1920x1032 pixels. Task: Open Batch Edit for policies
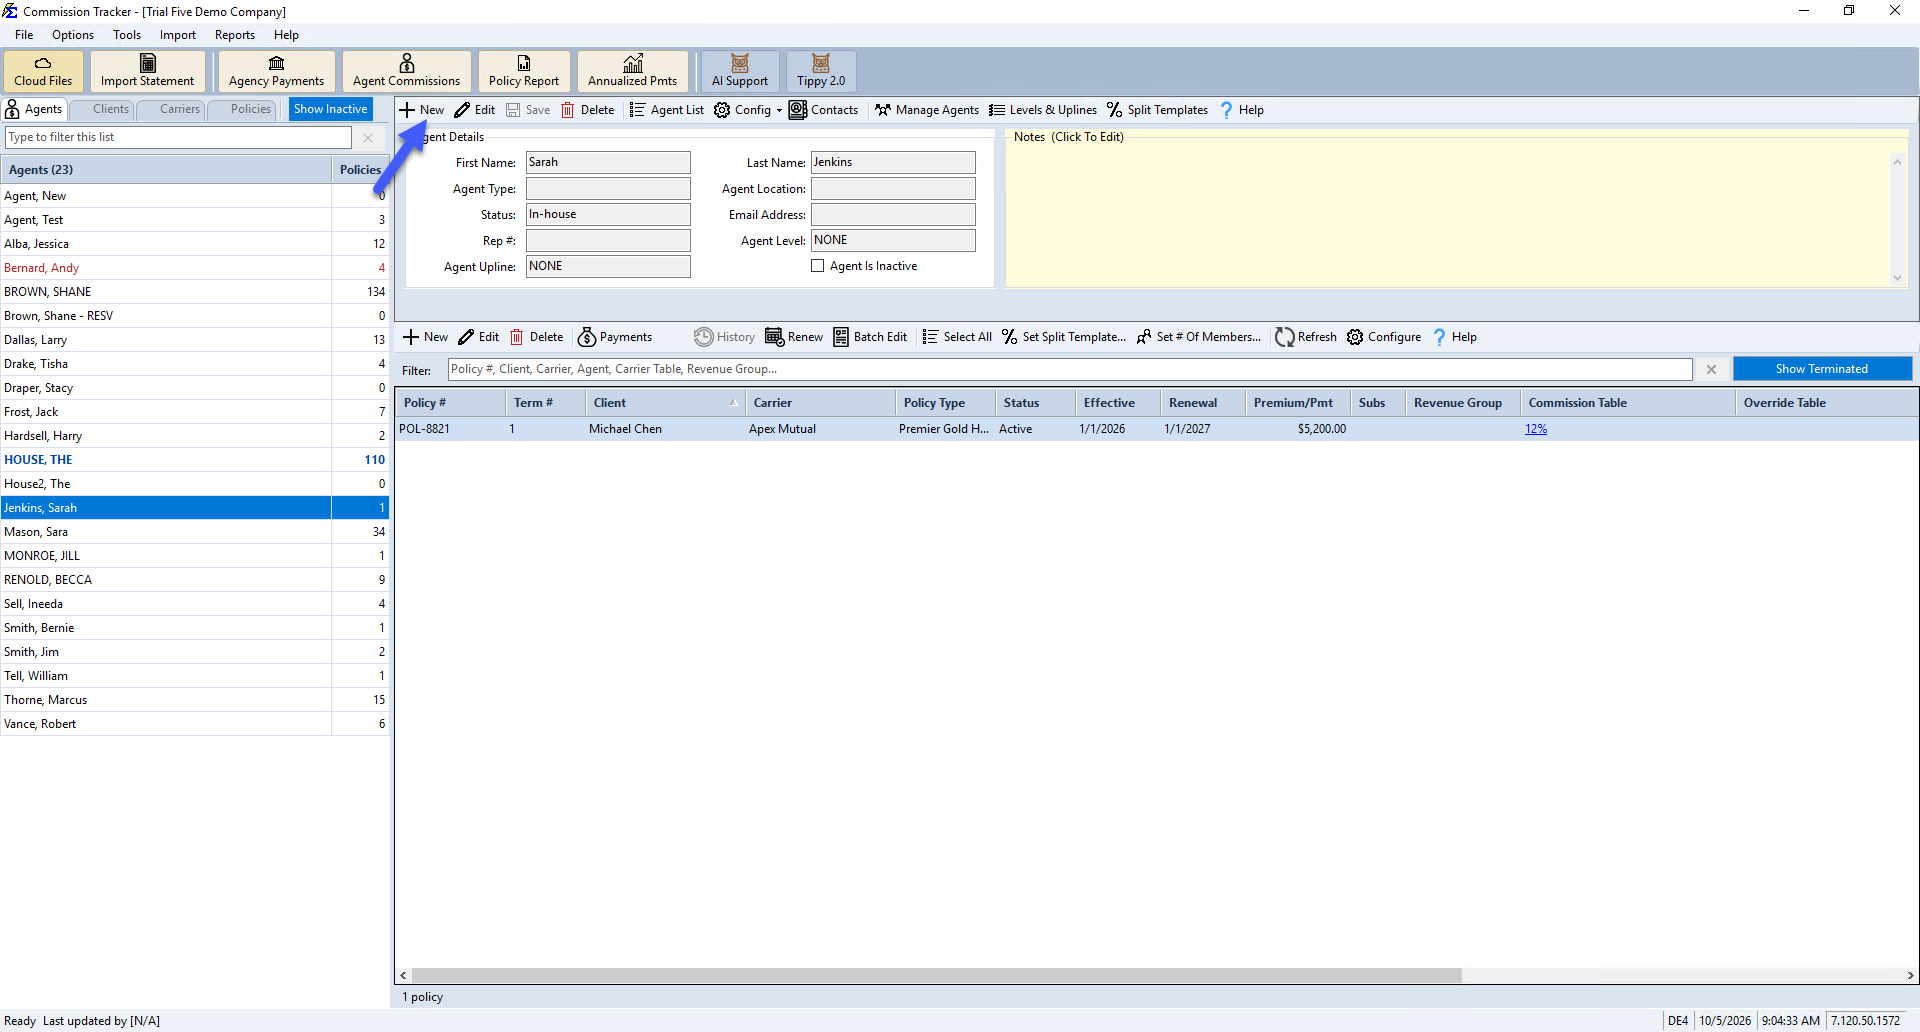click(870, 337)
